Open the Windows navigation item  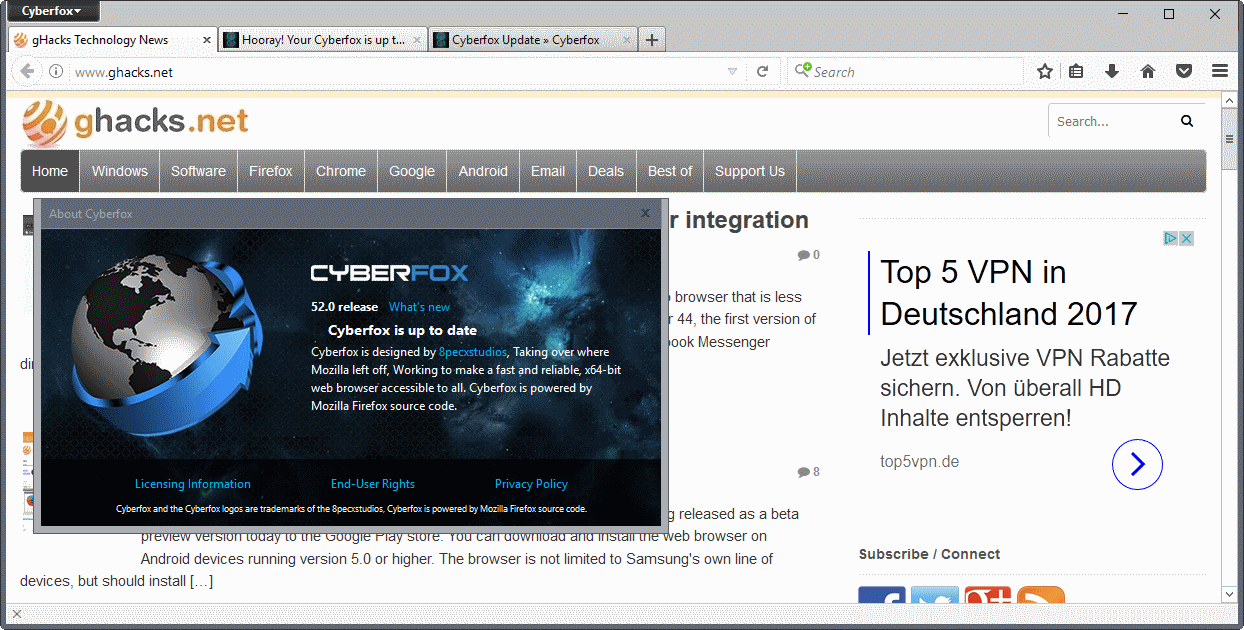(x=120, y=171)
